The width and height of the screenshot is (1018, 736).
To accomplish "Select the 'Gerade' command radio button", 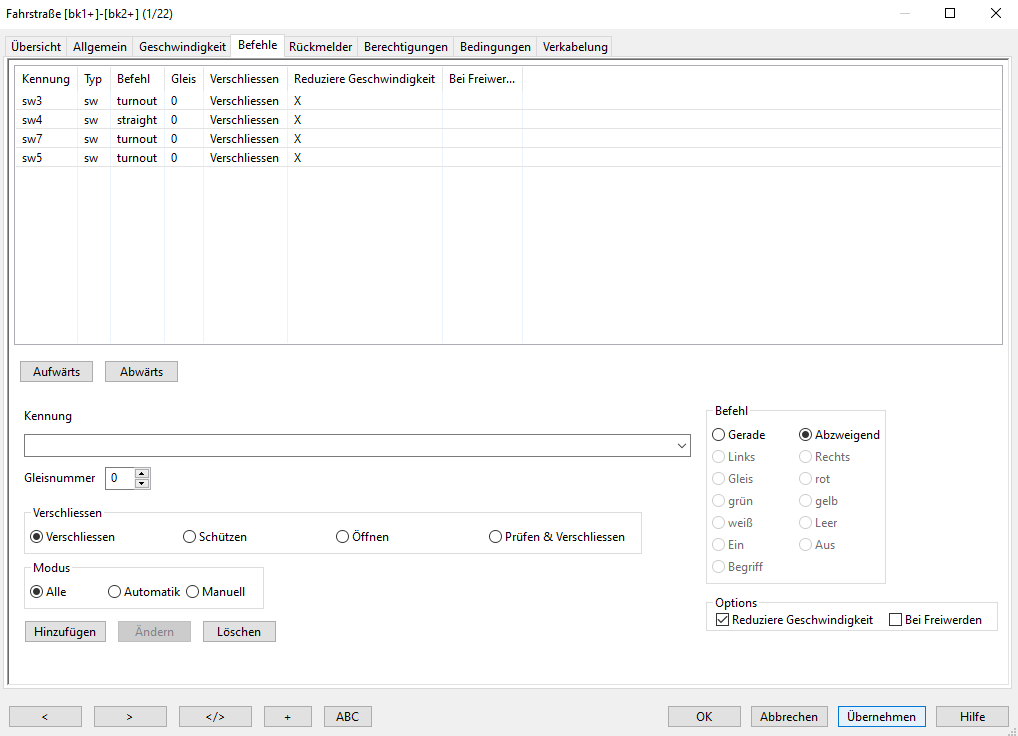I will click(719, 435).
